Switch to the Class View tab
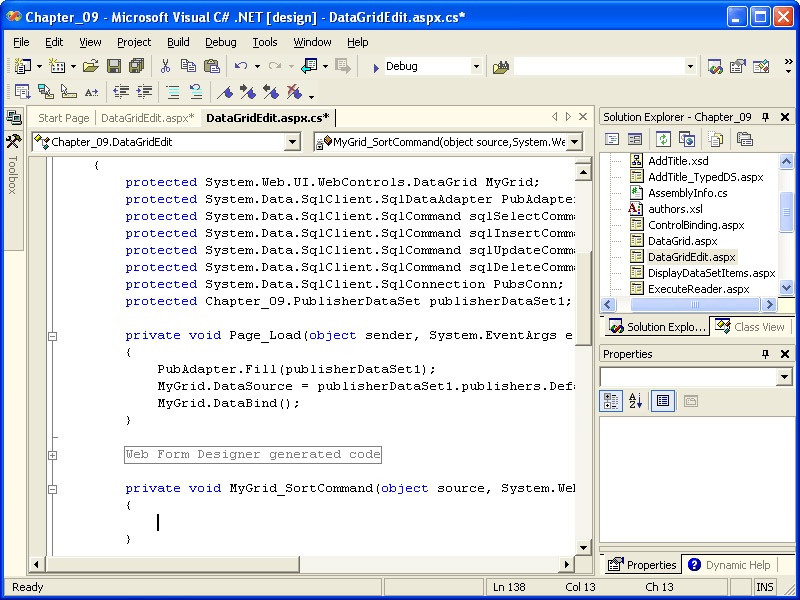 (751, 327)
